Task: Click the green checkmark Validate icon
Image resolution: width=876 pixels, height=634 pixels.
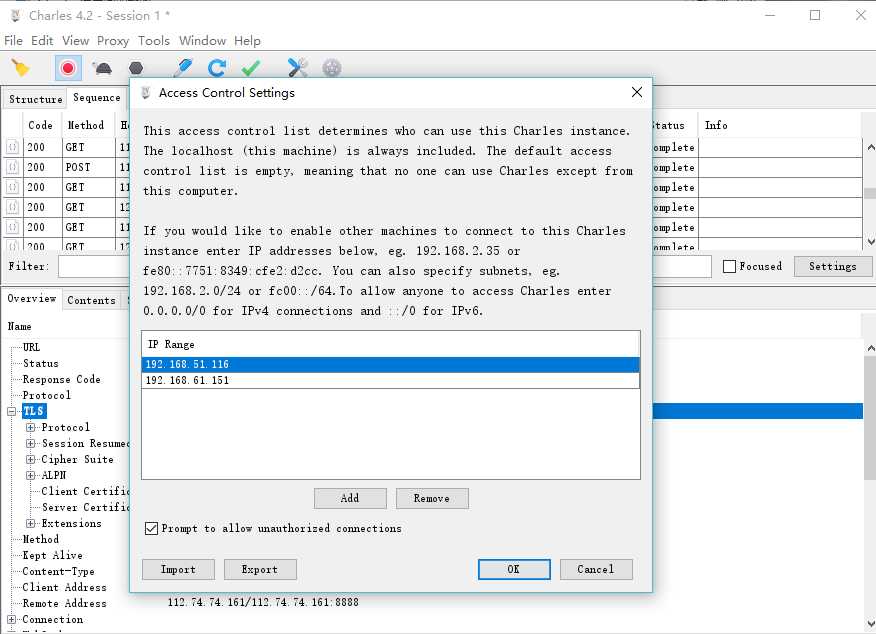Action: click(250, 68)
